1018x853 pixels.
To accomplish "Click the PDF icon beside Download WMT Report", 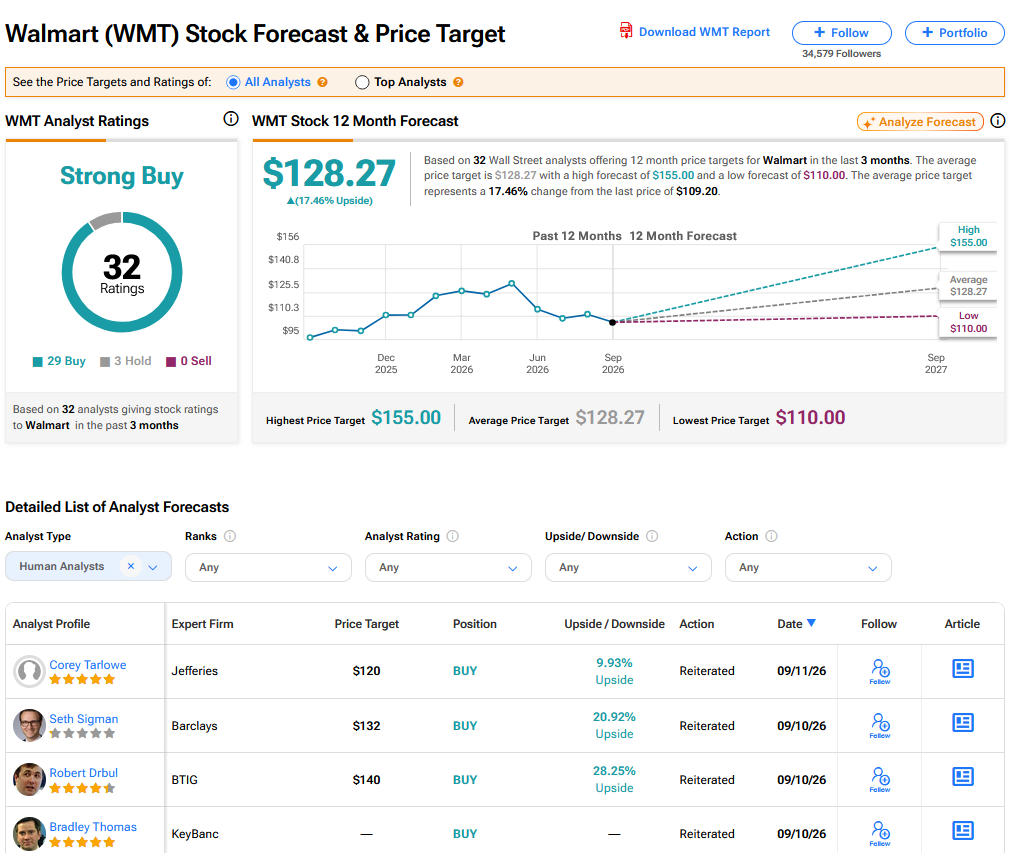I will pyautogui.click(x=626, y=31).
